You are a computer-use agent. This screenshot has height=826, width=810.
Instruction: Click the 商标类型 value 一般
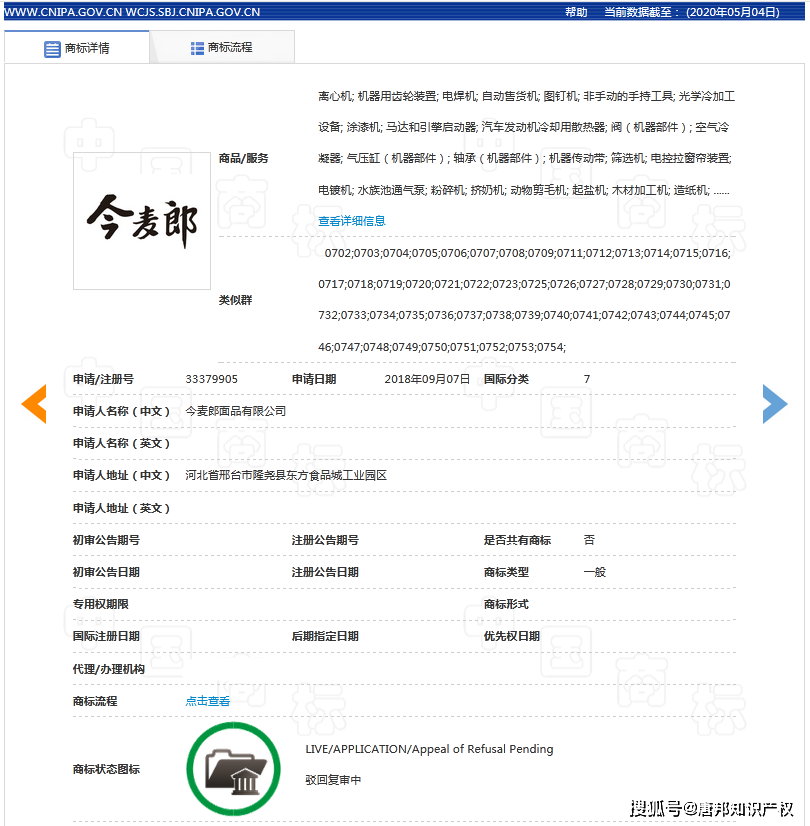point(595,572)
